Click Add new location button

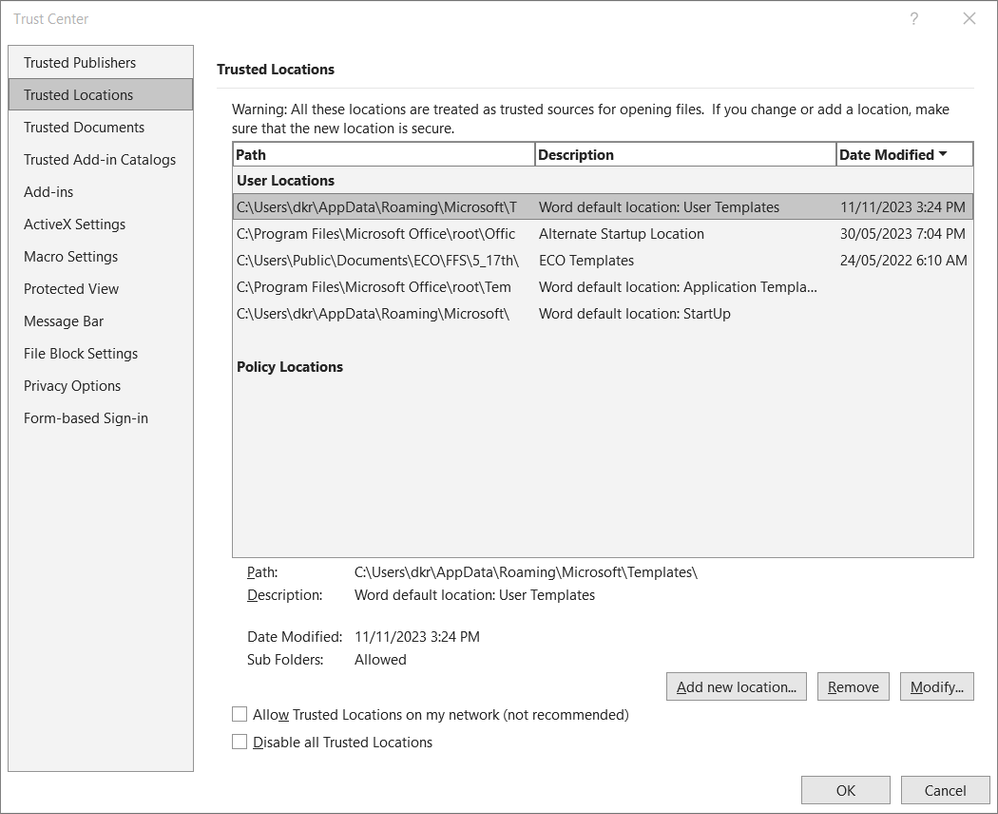tap(736, 687)
